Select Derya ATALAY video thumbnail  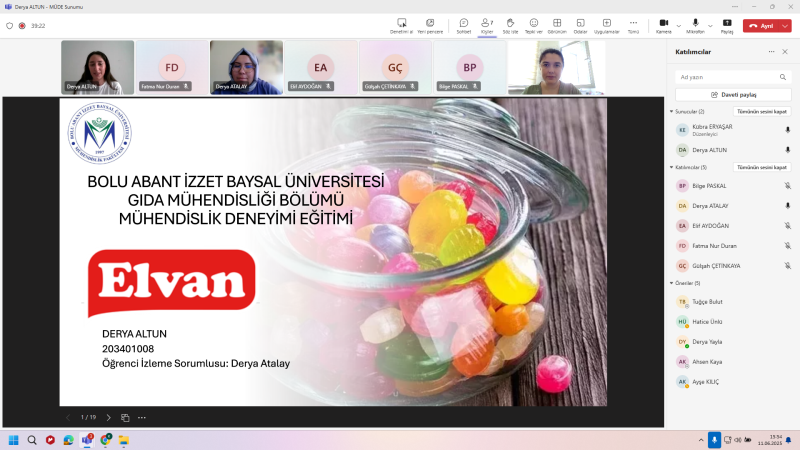(x=246, y=67)
